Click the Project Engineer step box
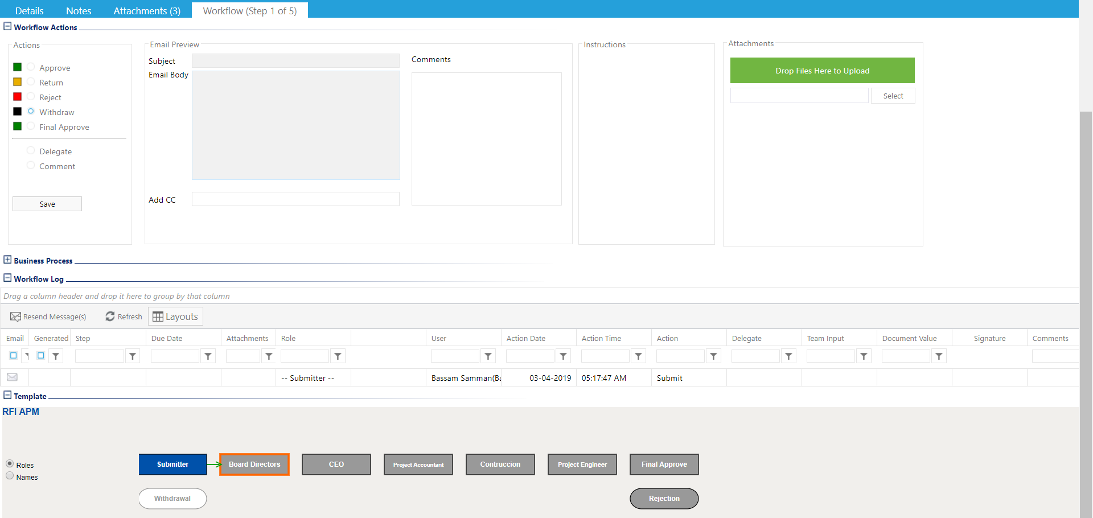This screenshot has height=518, width=1093. tap(582, 464)
